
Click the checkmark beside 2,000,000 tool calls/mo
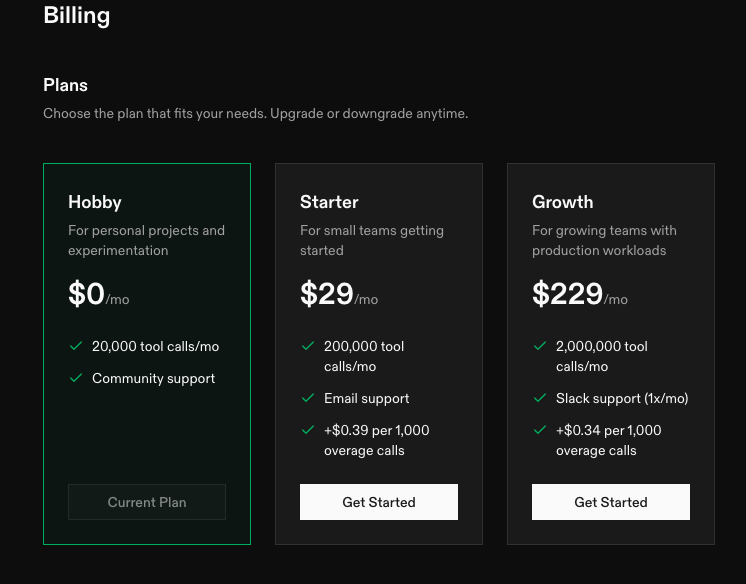[x=539, y=346]
